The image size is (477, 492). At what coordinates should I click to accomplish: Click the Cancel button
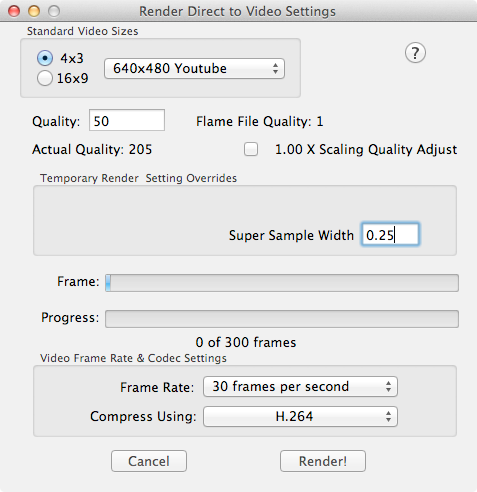(x=149, y=461)
